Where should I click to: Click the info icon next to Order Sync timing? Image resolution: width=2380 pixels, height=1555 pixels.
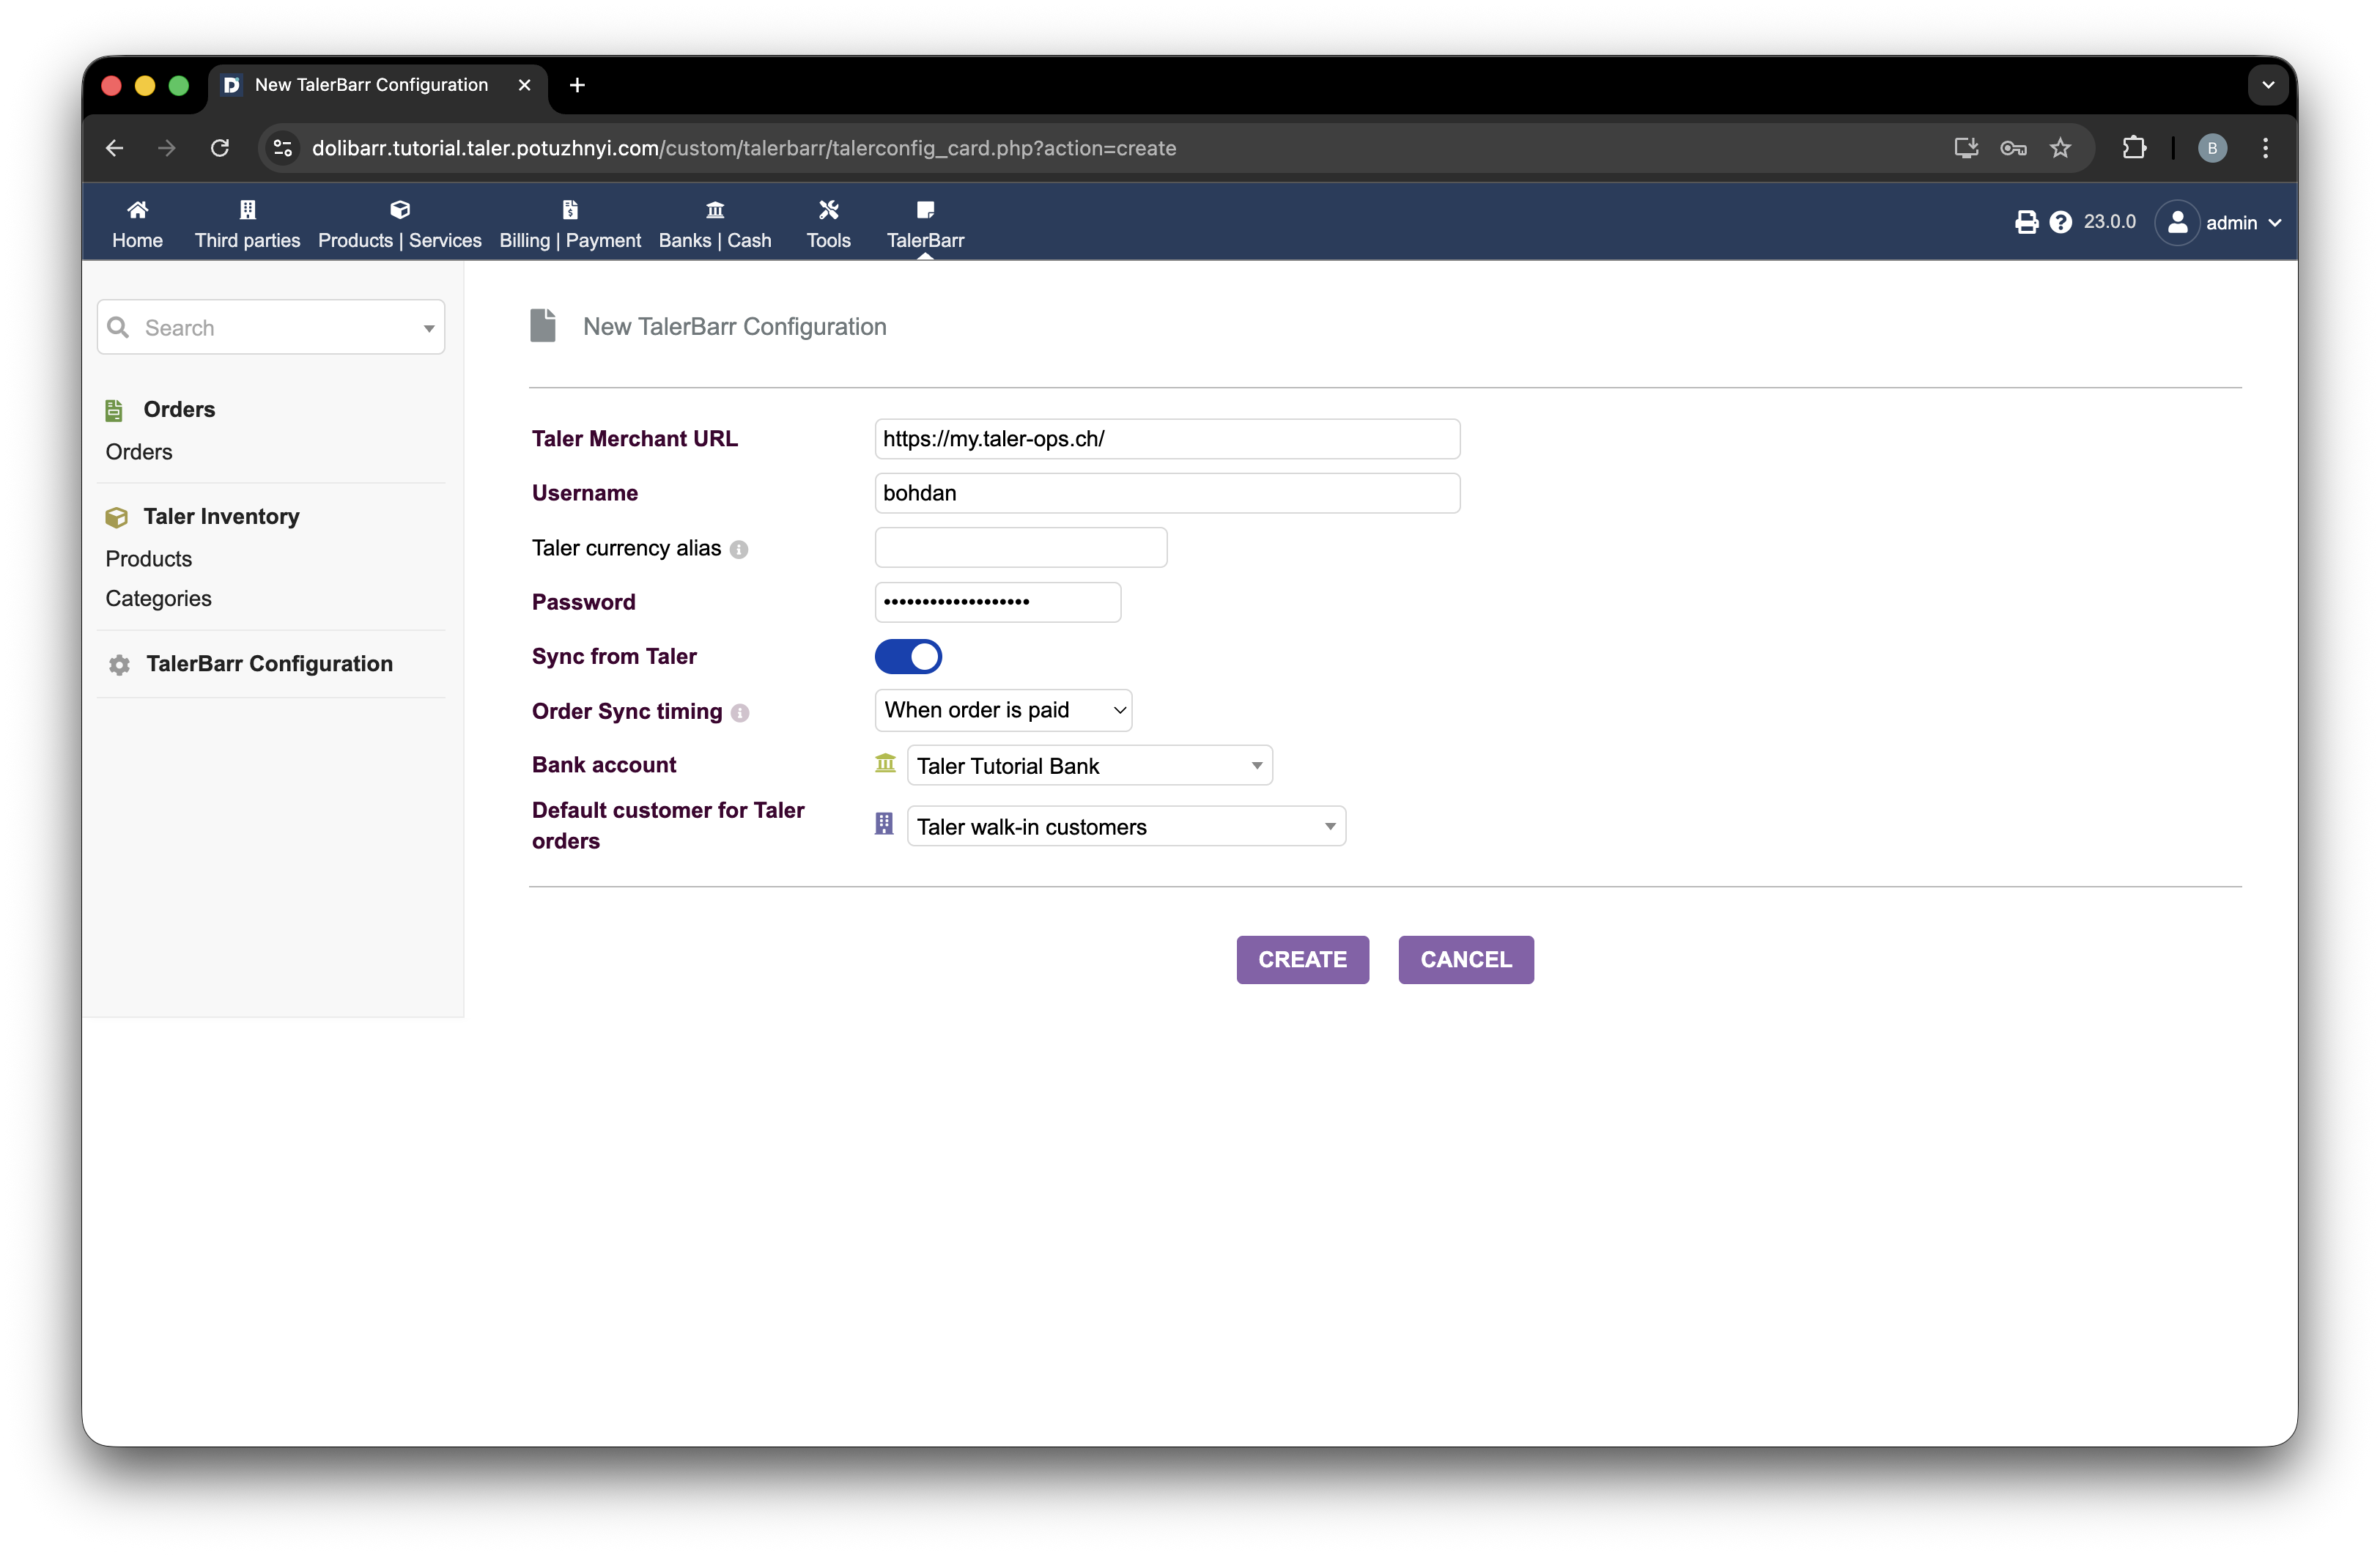(740, 713)
